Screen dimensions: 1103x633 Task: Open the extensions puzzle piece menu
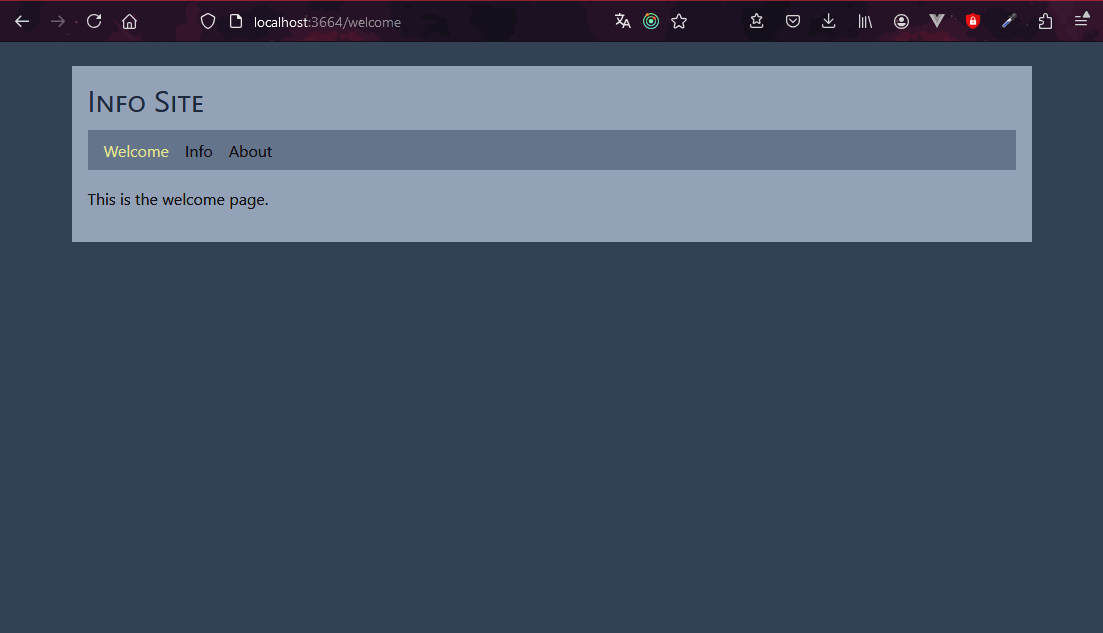pyautogui.click(x=1045, y=21)
